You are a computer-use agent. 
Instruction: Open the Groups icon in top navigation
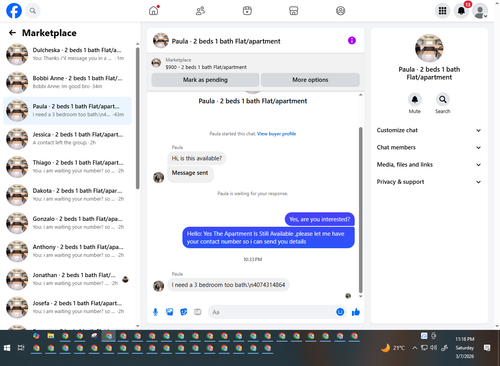[340, 11]
